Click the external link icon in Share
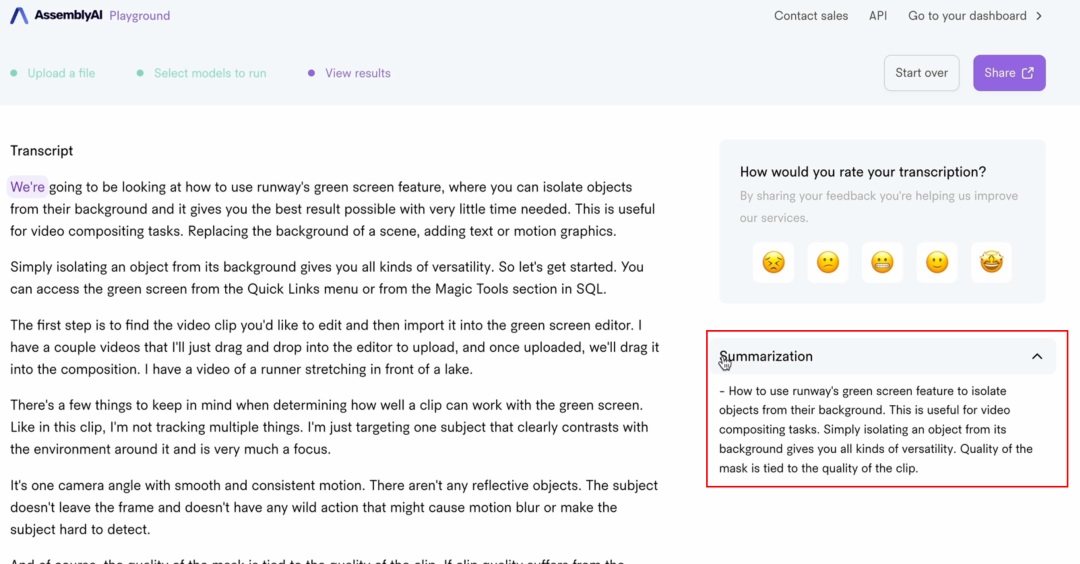The width and height of the screenshot is (1080, 564). click(x=1028, y=73)
